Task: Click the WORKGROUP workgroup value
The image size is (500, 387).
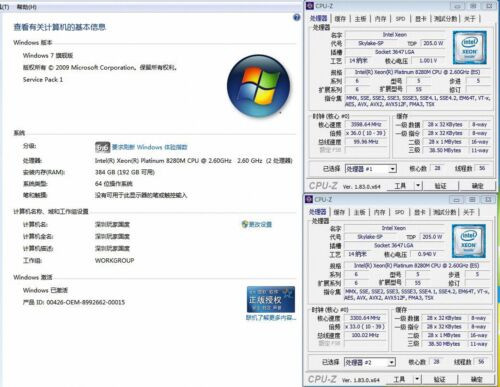Action: coord(115,261)
